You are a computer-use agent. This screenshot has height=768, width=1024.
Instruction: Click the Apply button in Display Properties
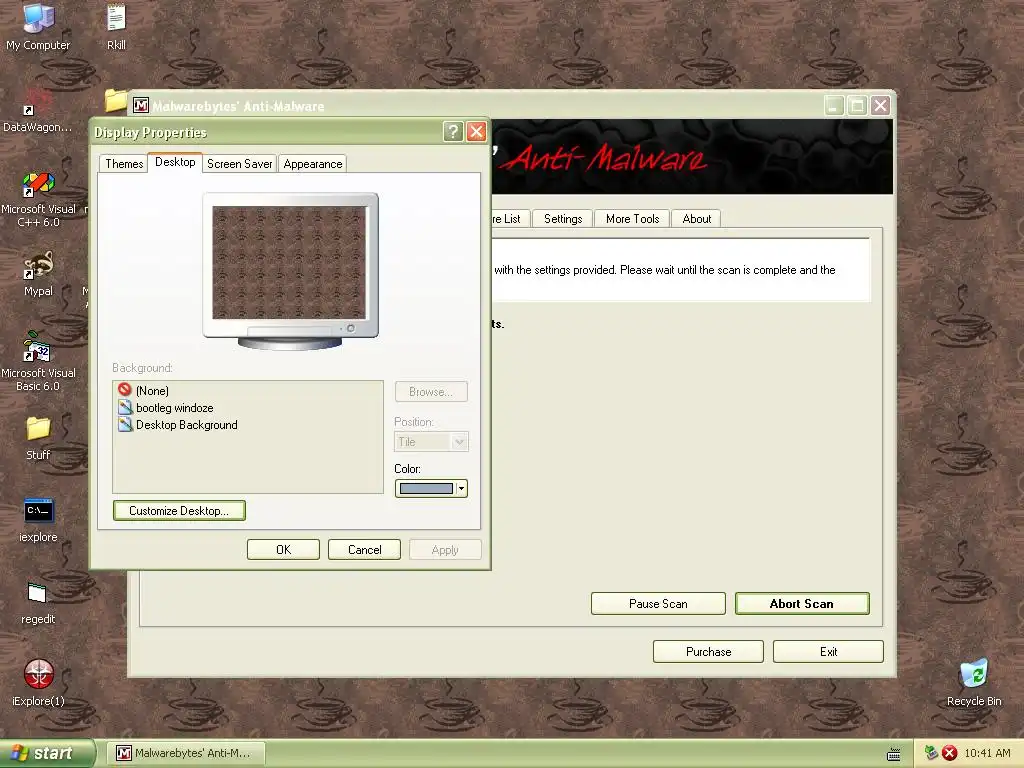tap(445, 550)
